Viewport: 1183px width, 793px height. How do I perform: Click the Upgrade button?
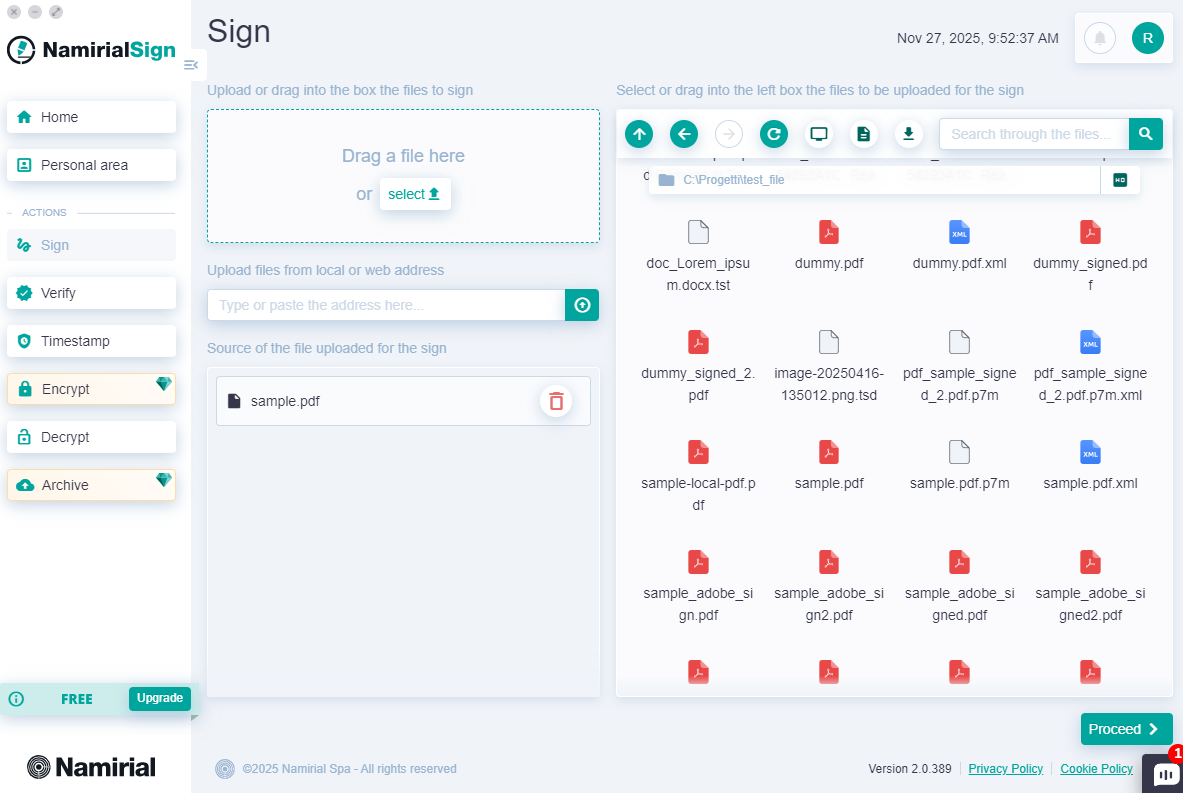coord(160,698)
